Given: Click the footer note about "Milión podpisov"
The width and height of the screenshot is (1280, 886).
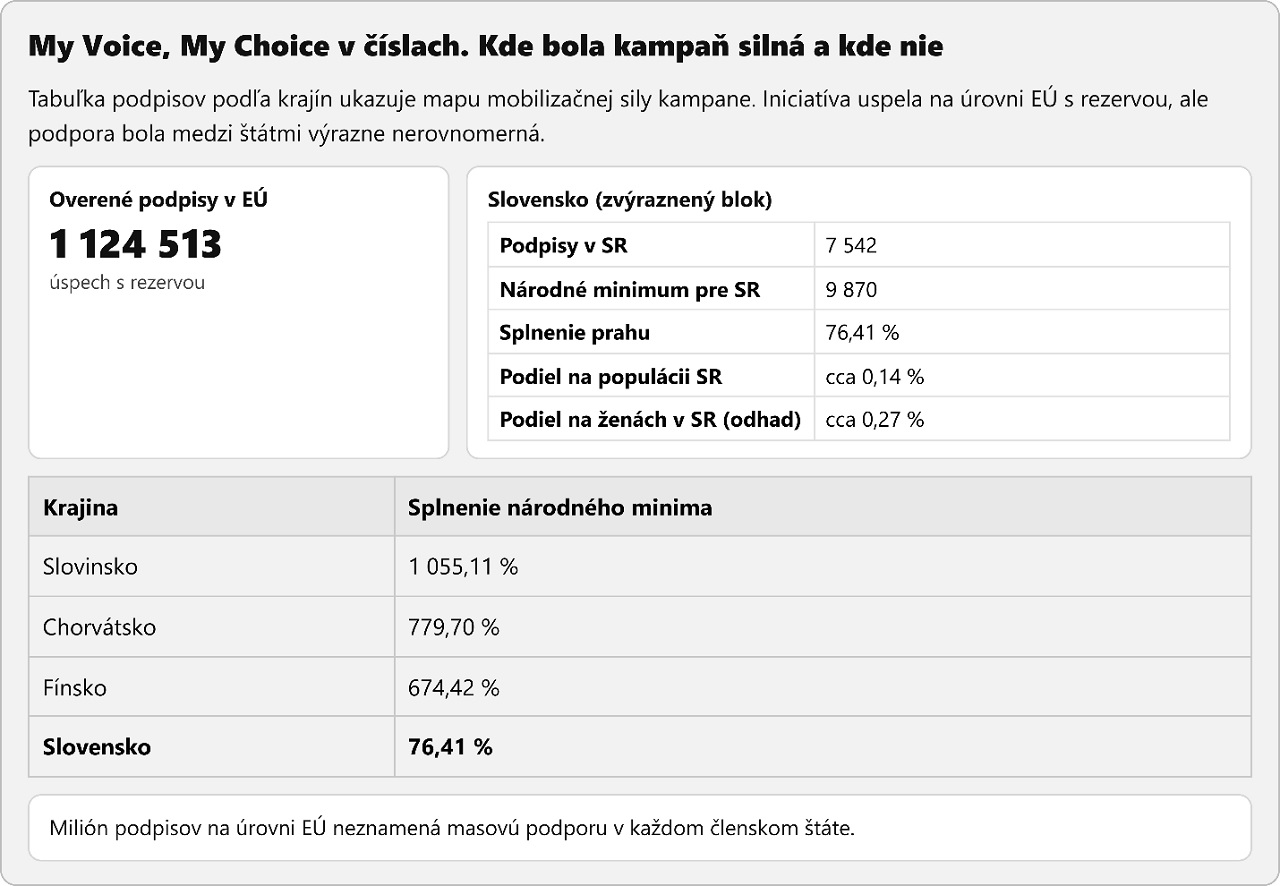Looking at the screenshot, I should (452, 828).
